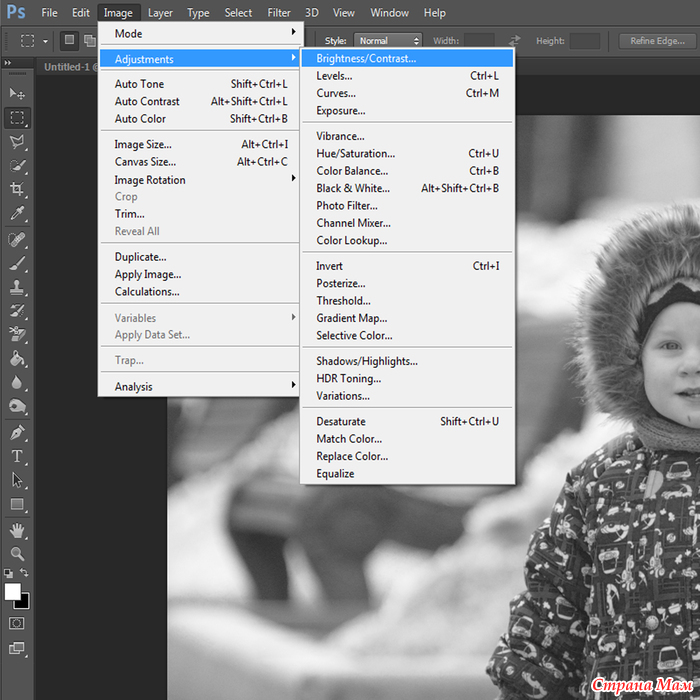This screenshot has height=700, width=700.
Task: Choose Add to selection mode
Action: 90,41
